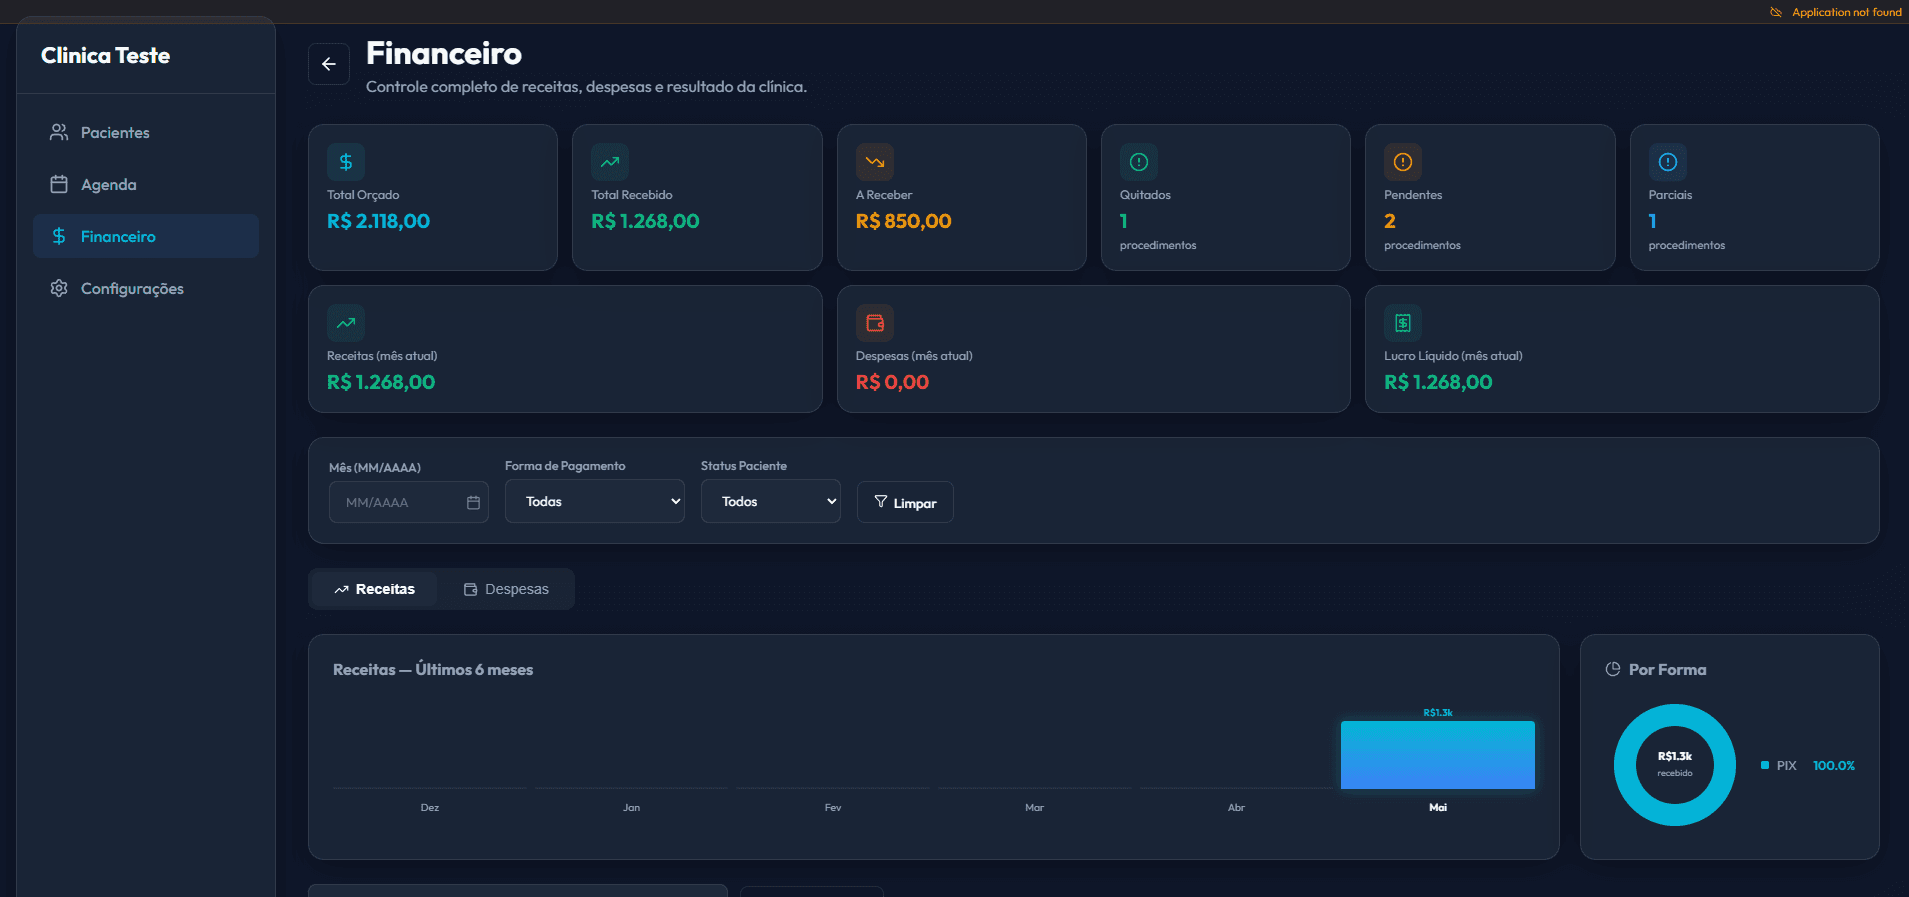The width and height of the screenshot is (1909, 897).
Task: Open the Forma de Pagamento dropdown
Action: pos(595,501)
